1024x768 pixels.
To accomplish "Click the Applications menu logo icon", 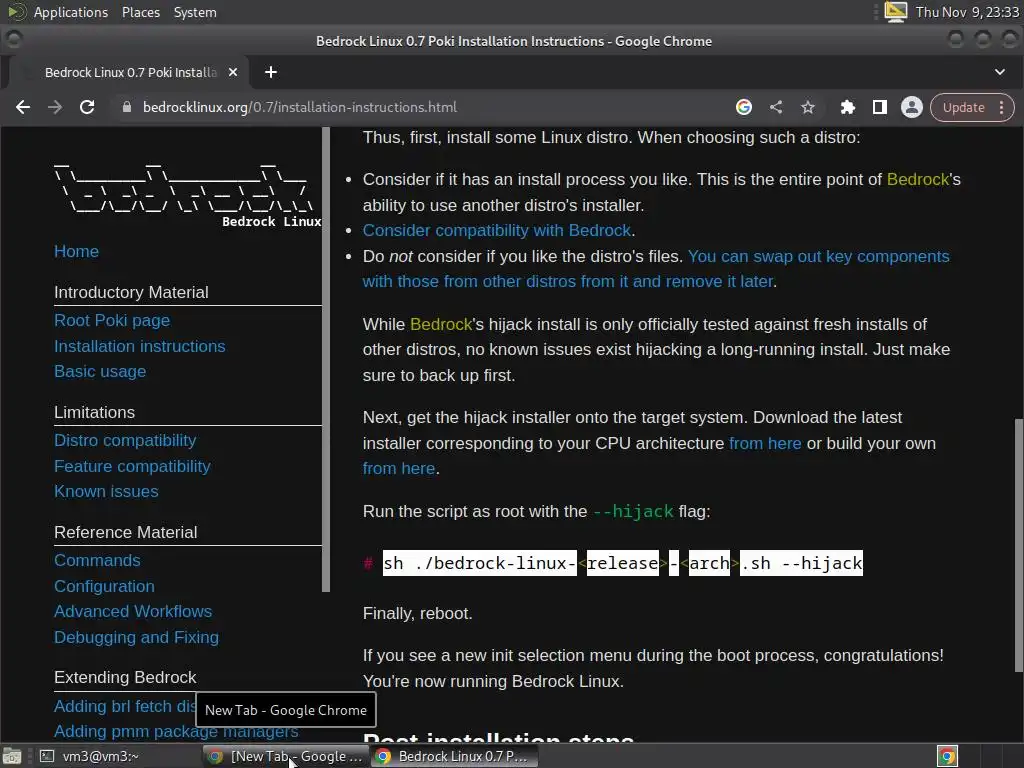I will pyautogui.click(x=16, y=12).
